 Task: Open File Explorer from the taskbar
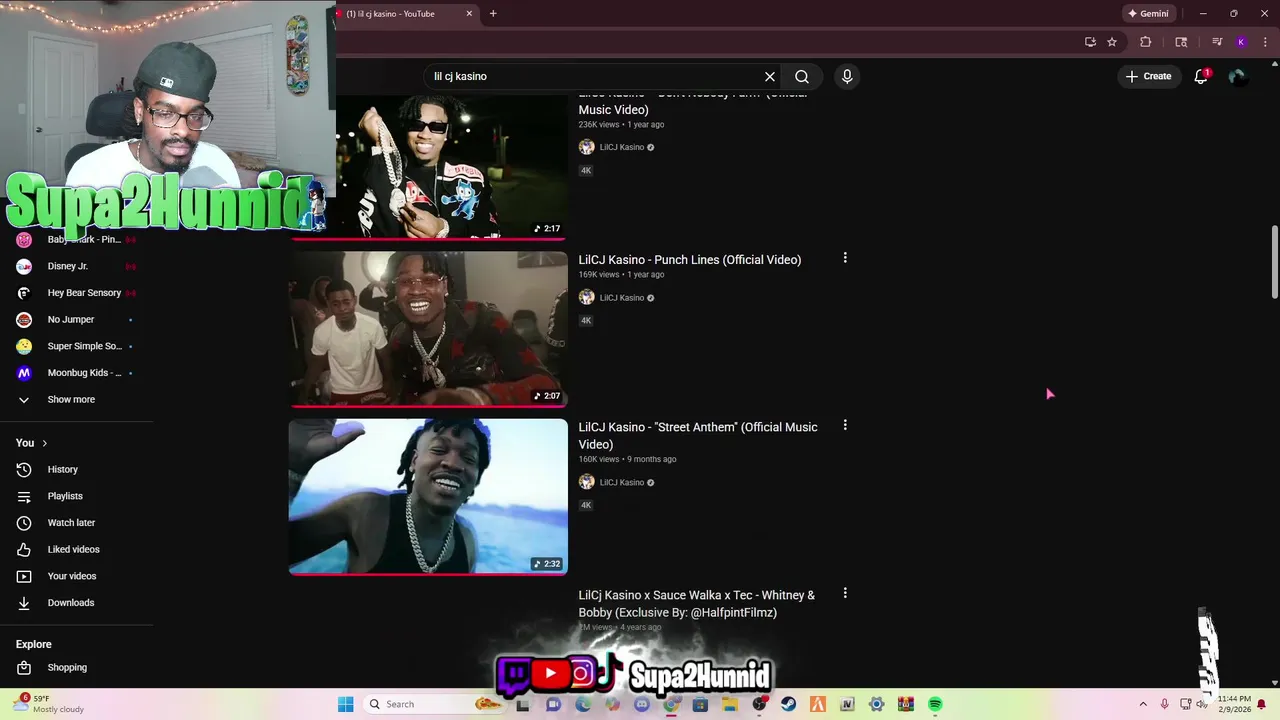(730, 704)
